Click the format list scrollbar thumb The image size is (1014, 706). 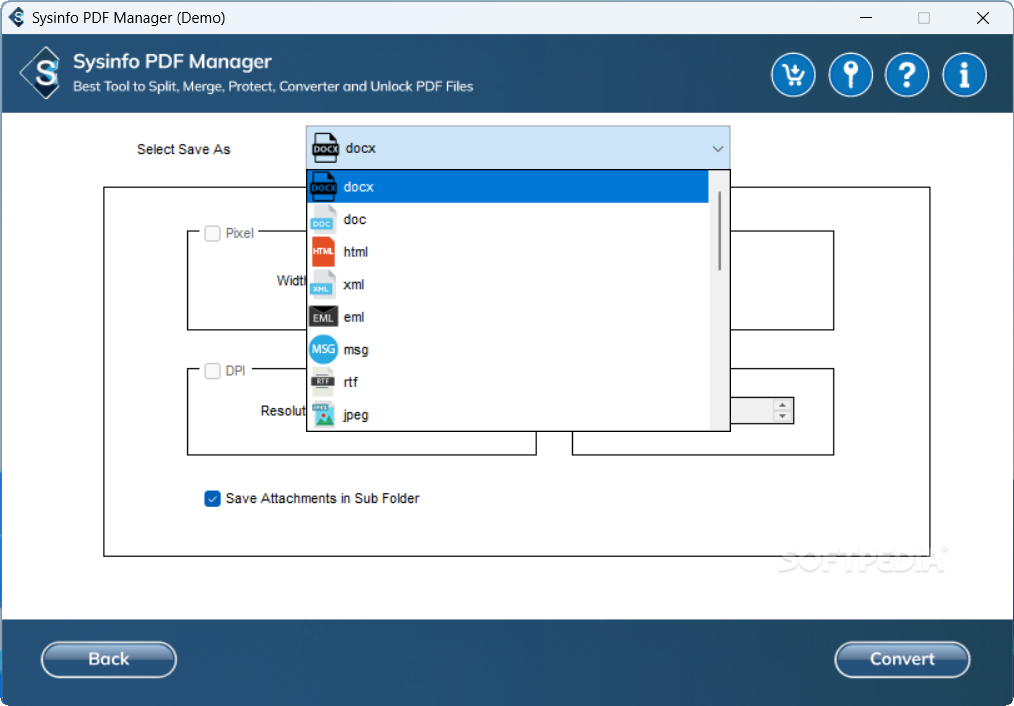719,231
